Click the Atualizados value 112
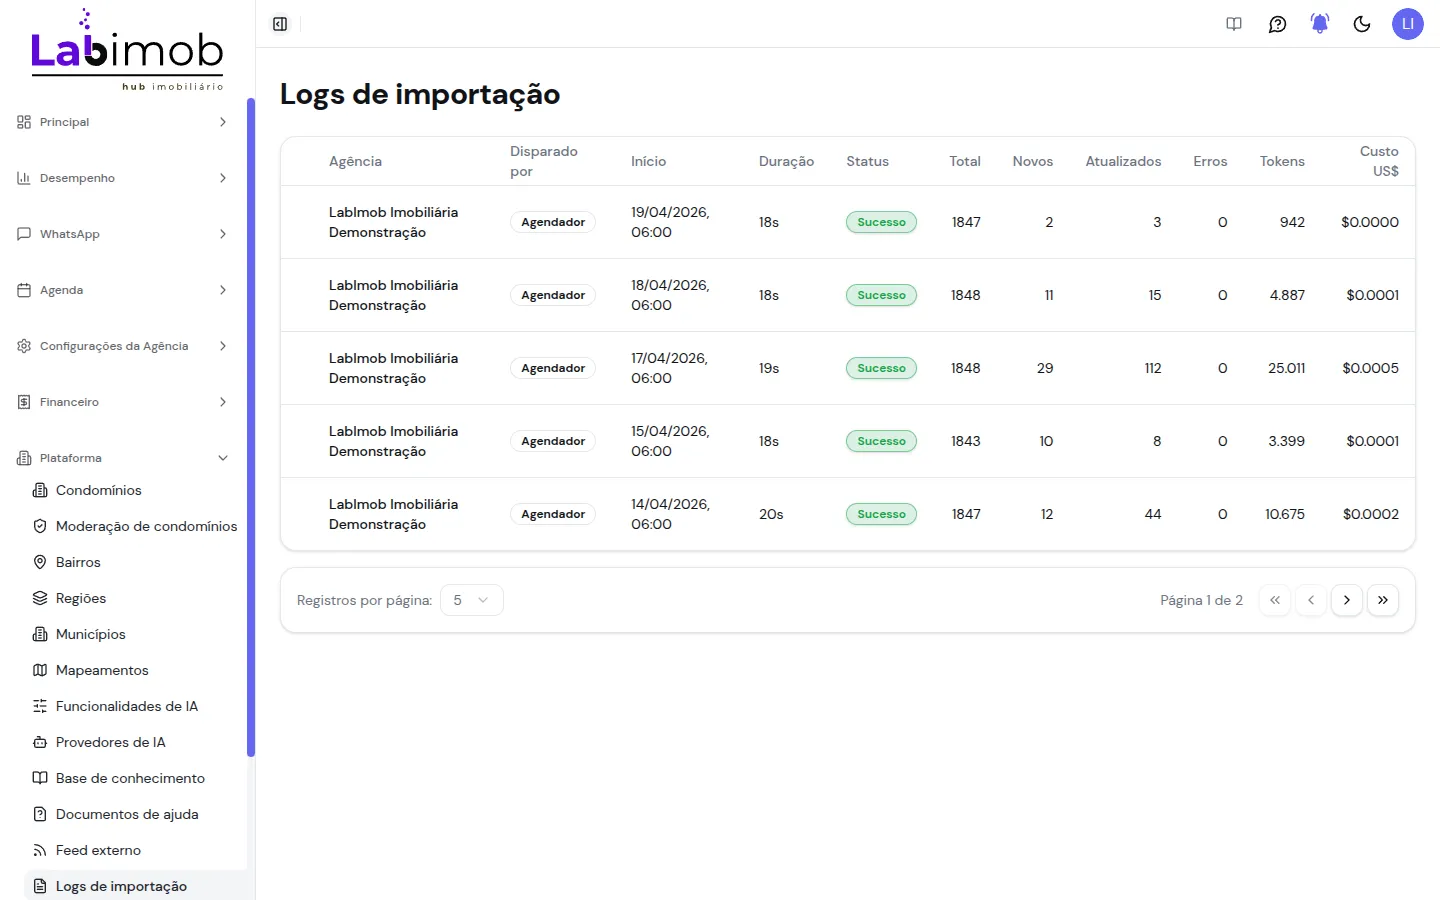The width and height of the screenshot is (1440, 900). point(1153,368)
